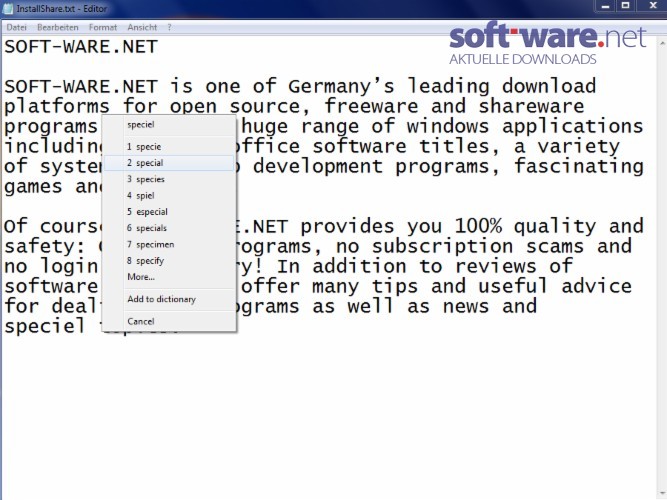Minimize the Editor window

pos(605,6)
